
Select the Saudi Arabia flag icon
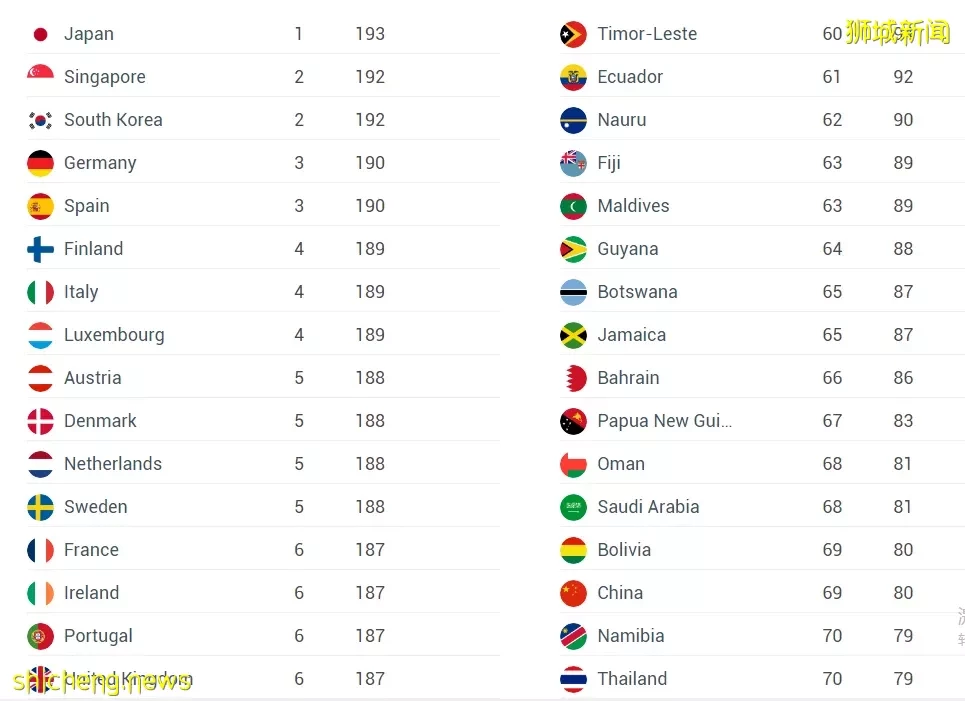point(574,507)
